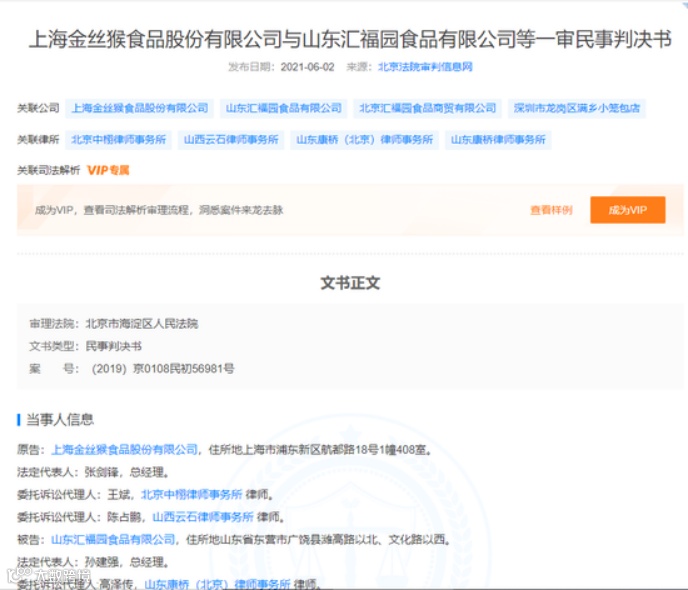This screenshot has width=688, height=590.
Task: Click the watermark logo at bottom-left corner
Action: point(48,575)
